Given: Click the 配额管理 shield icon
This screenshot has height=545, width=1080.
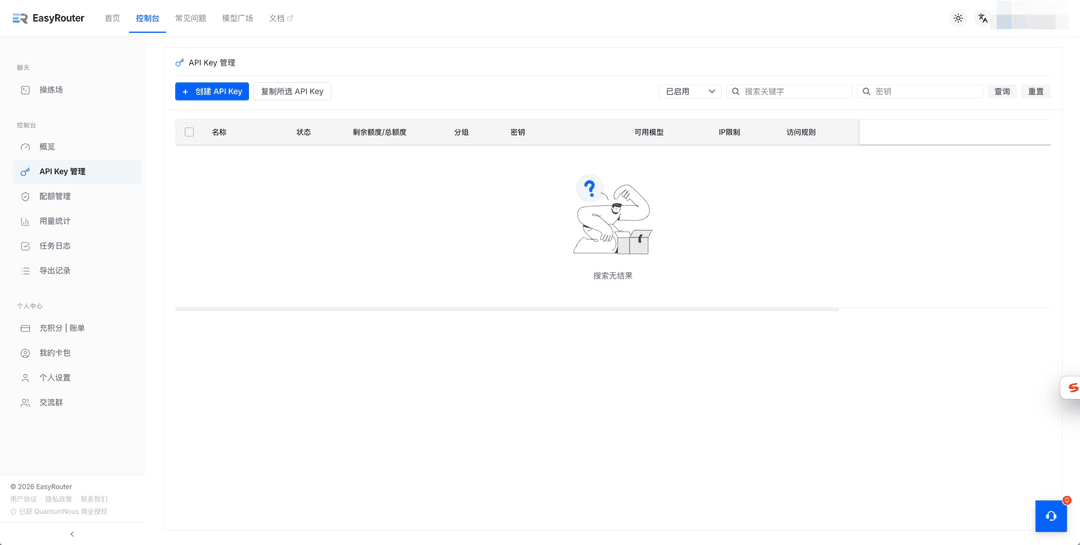Looking at the screenshot, I should pyautogui.click(x=25, y=196).
